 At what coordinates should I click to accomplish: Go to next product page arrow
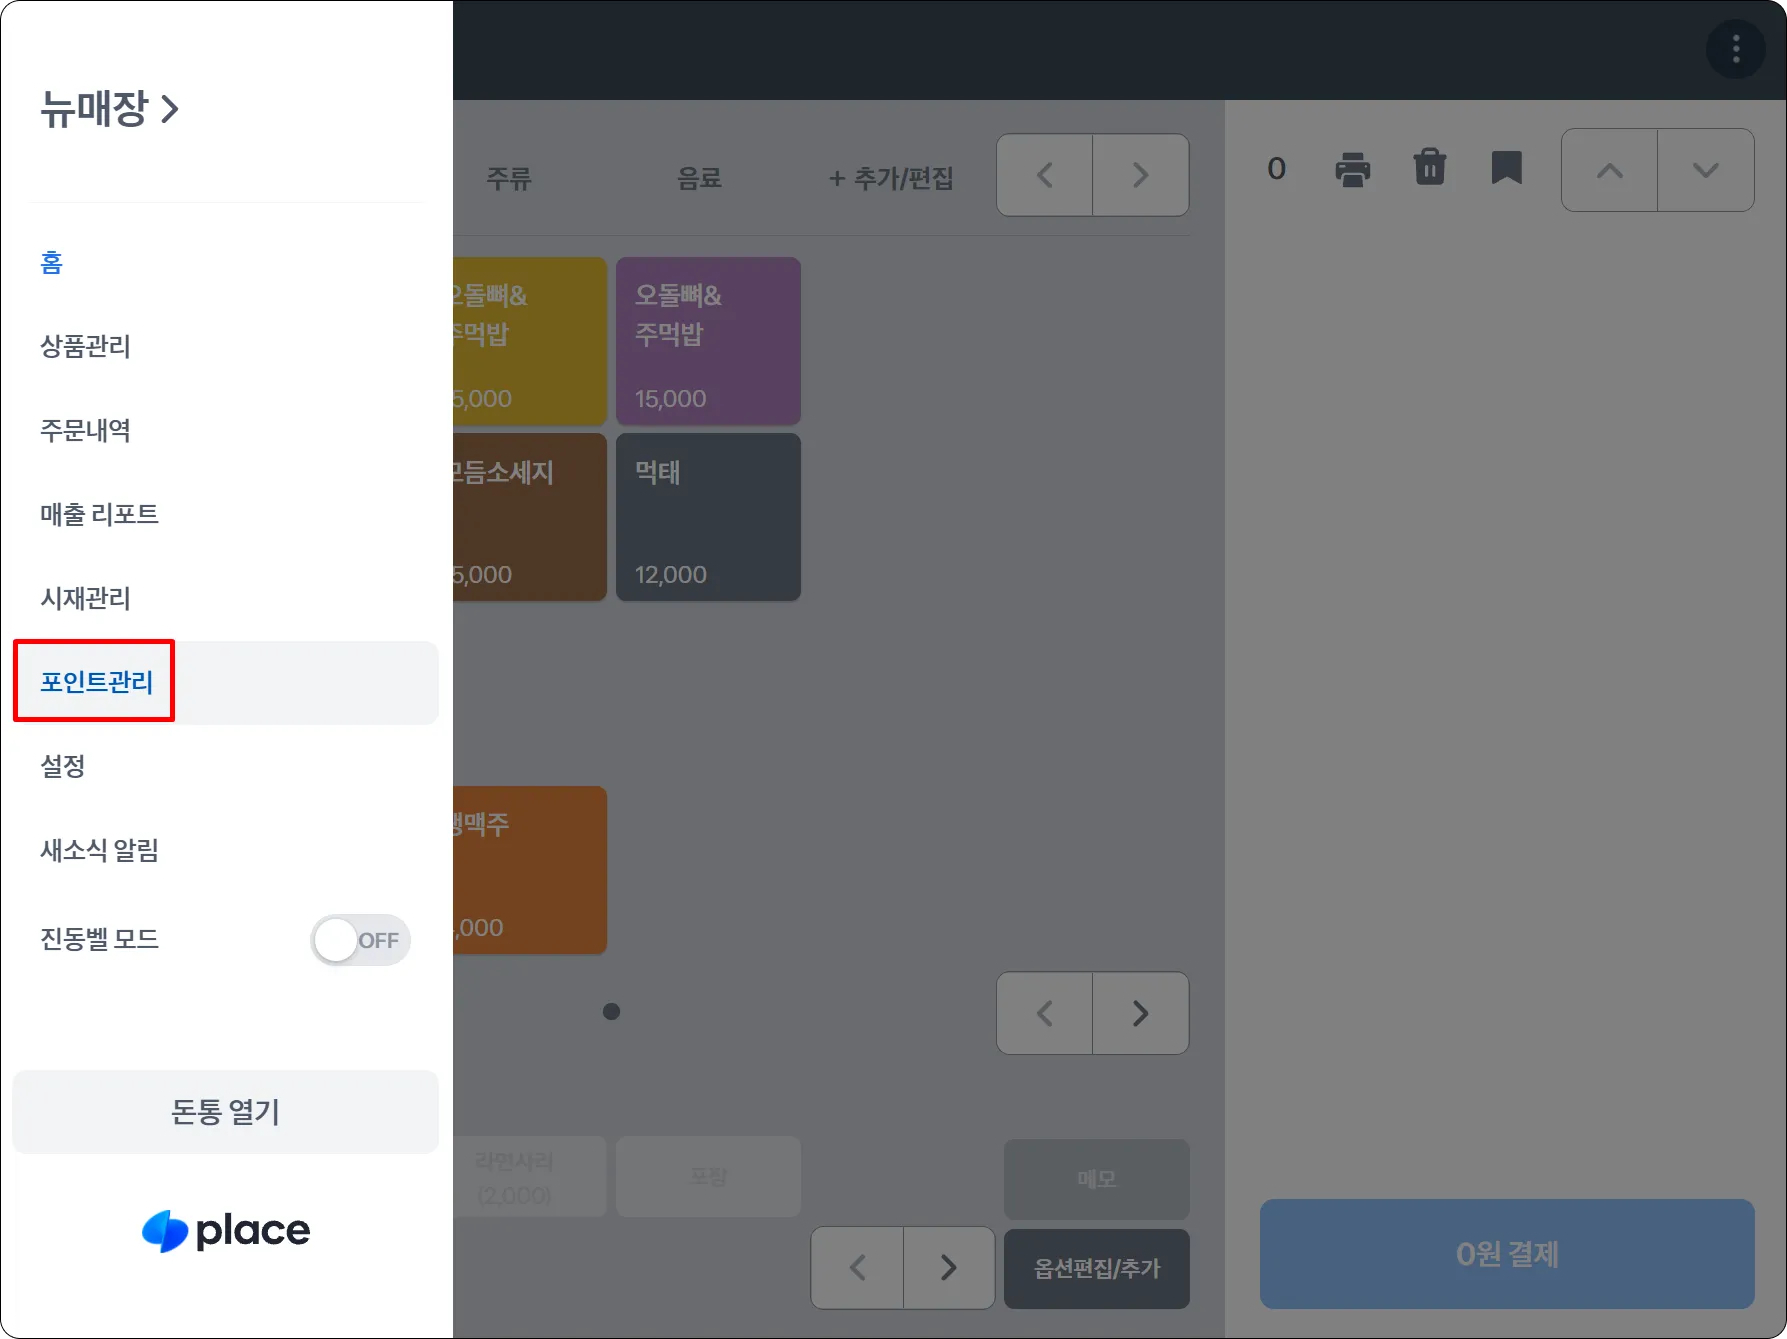[1140, 1013]
